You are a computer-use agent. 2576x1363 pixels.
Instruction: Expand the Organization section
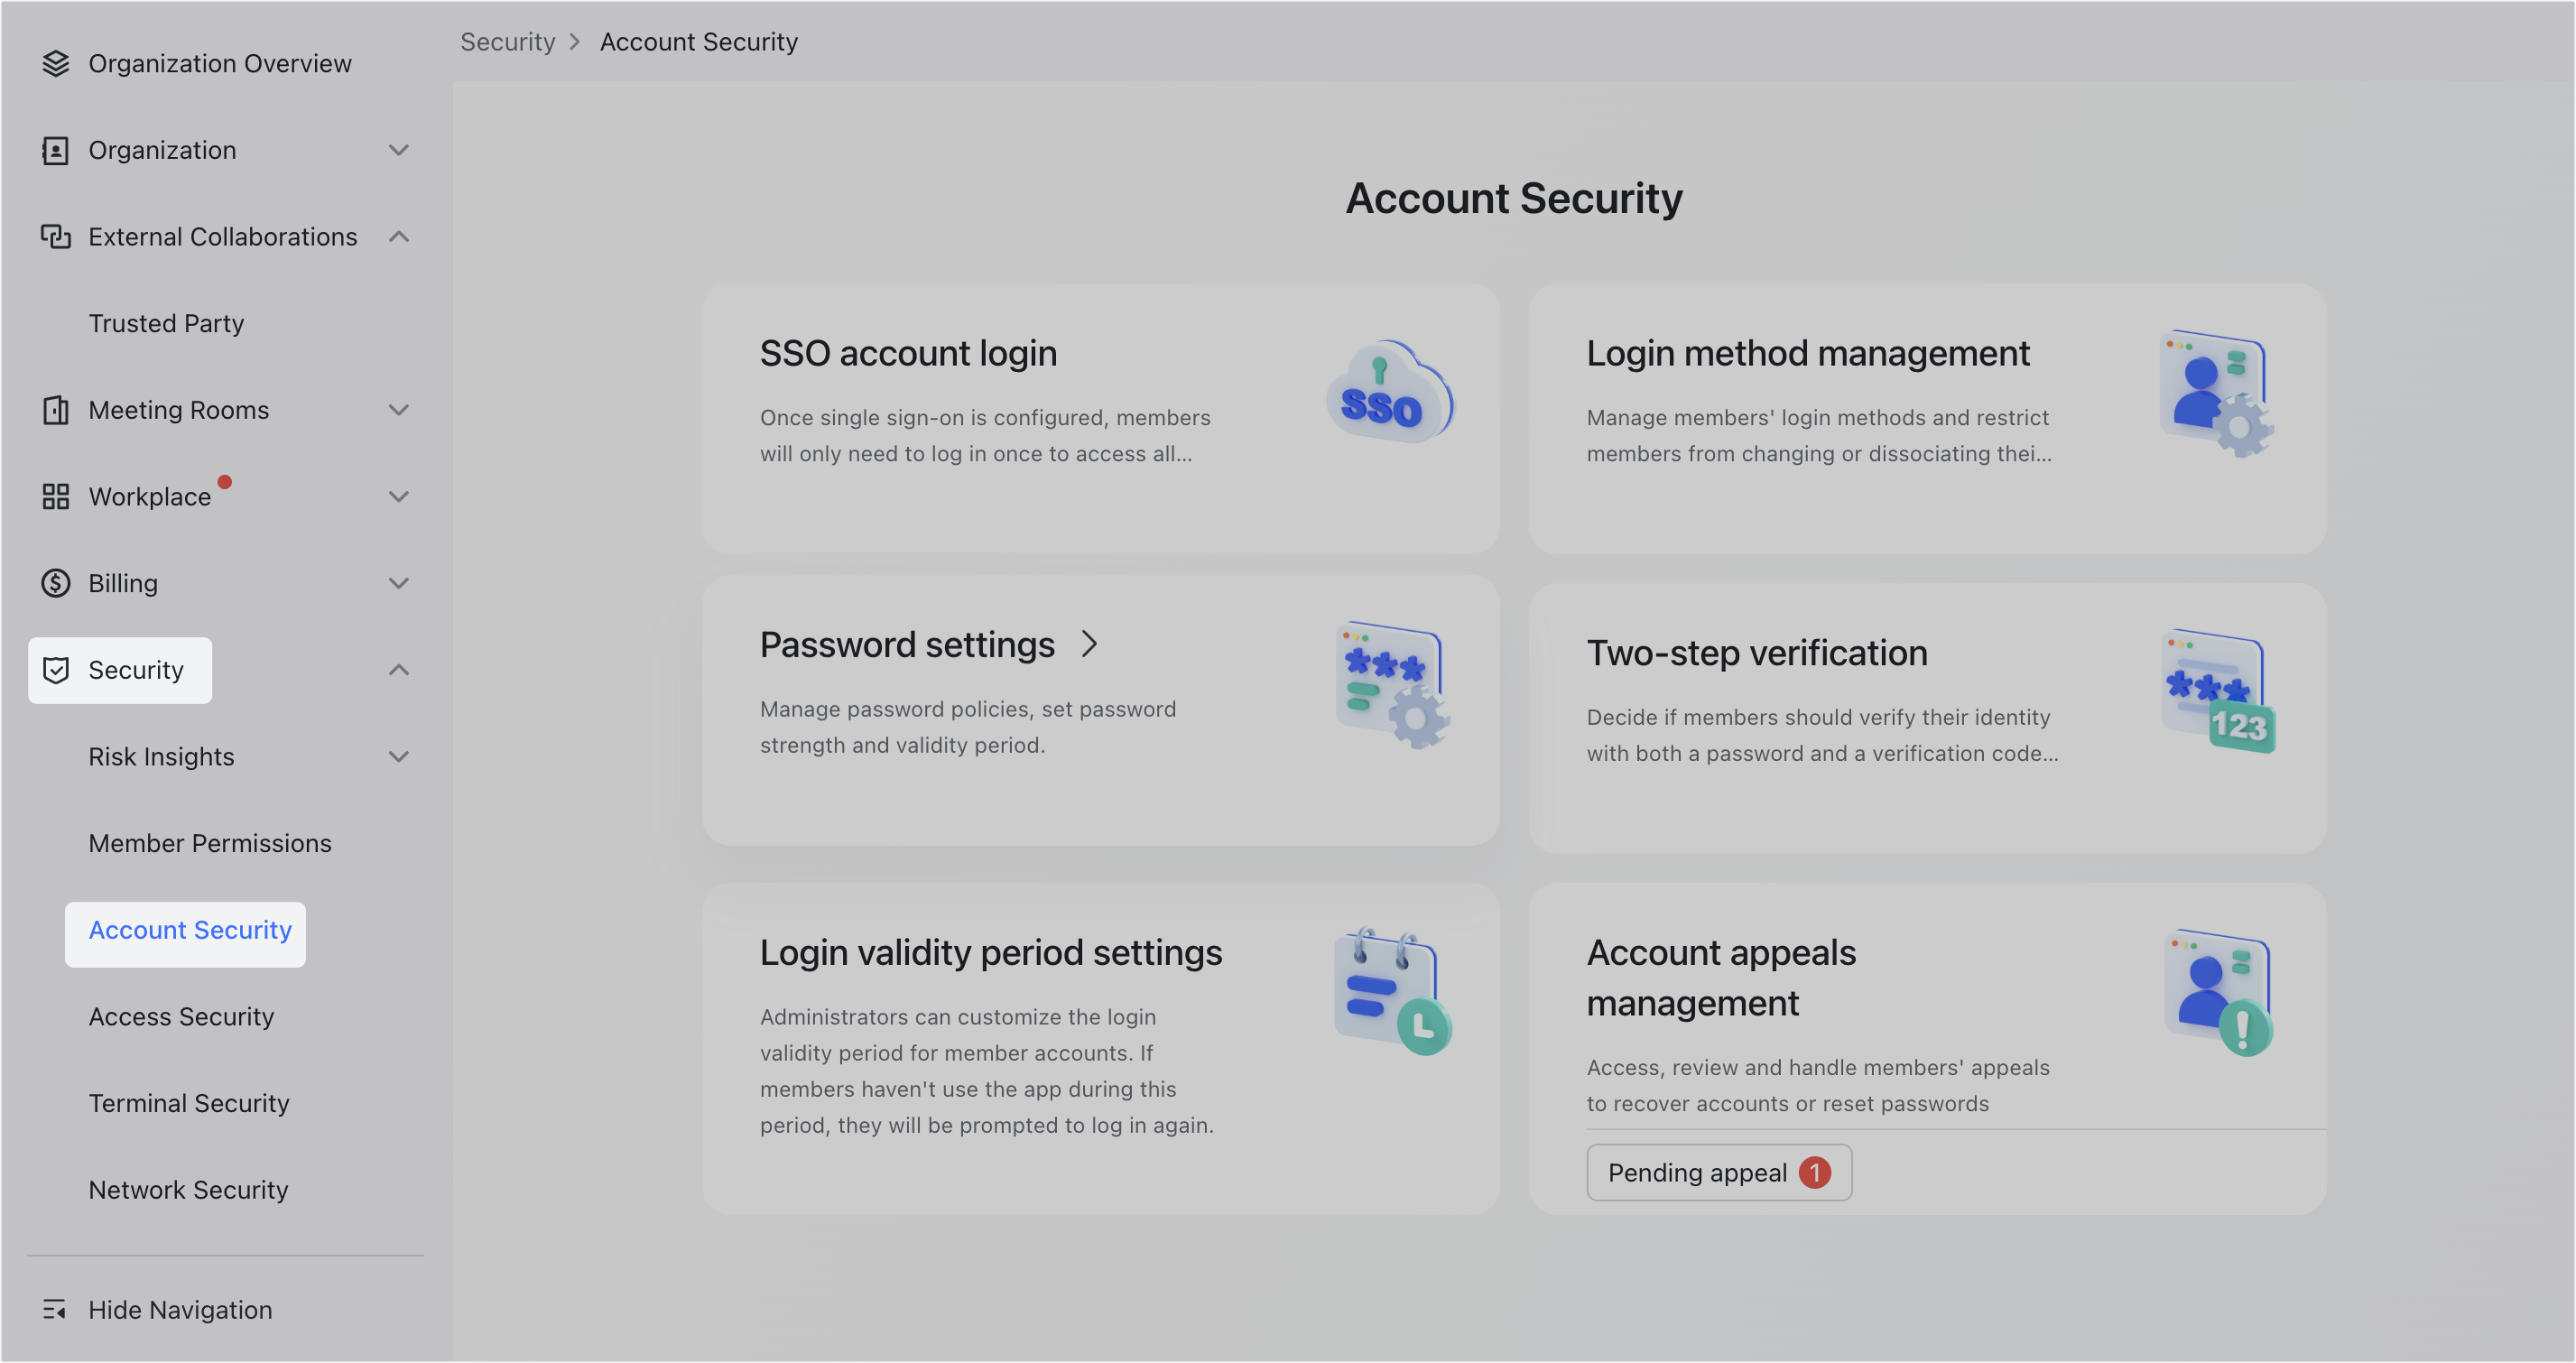tap(400, 150)
